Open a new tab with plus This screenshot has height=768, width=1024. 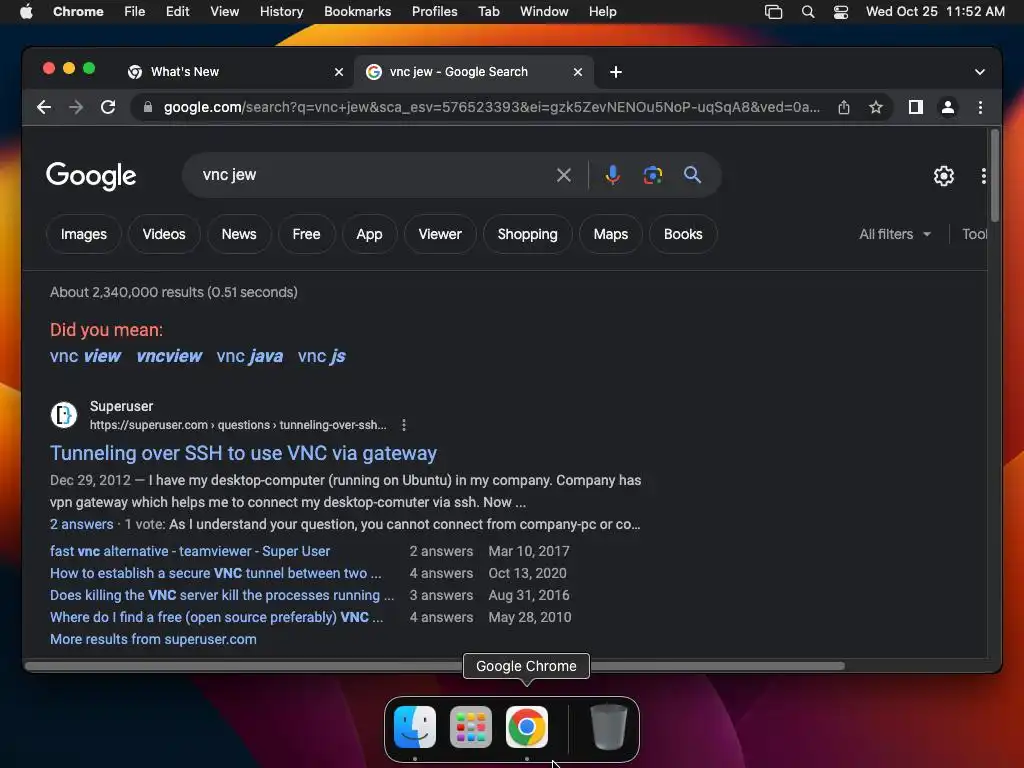(x=616, y=72)
